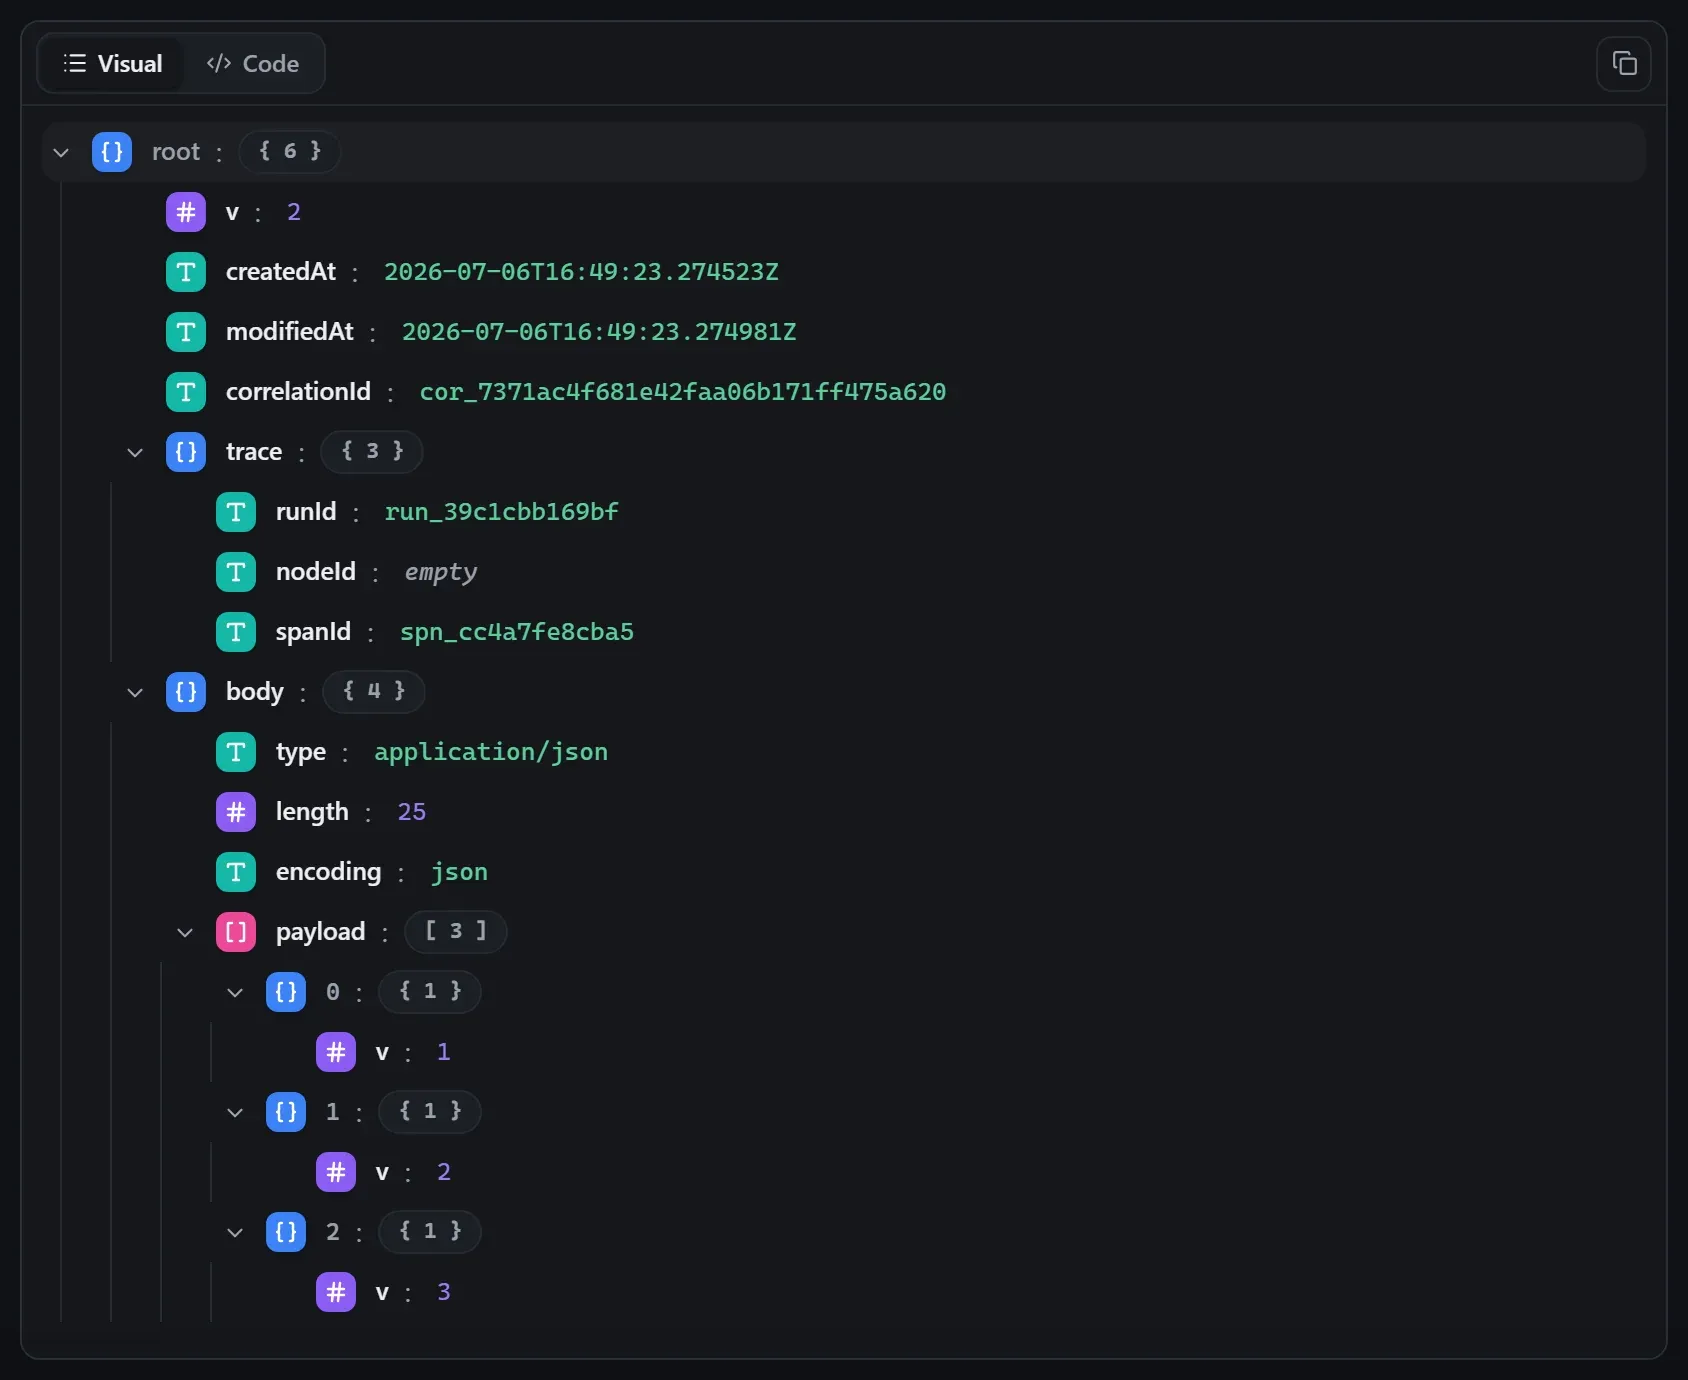Collapse payload item 2 chevron

[x=235, y=1232]
